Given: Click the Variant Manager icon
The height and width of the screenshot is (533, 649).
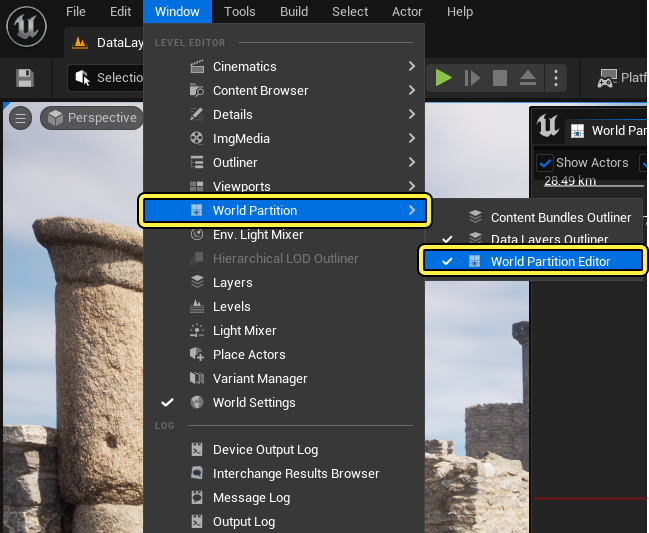Looking at the screenshot, I should pos(197,378).
